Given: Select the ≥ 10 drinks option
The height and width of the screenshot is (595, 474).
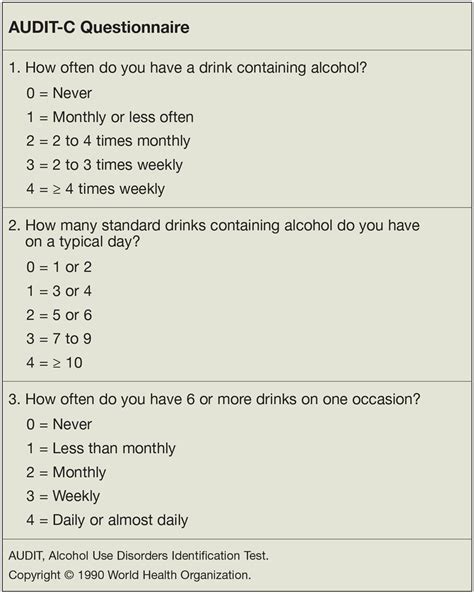Looking at the screenshot, I should point(54,363).
